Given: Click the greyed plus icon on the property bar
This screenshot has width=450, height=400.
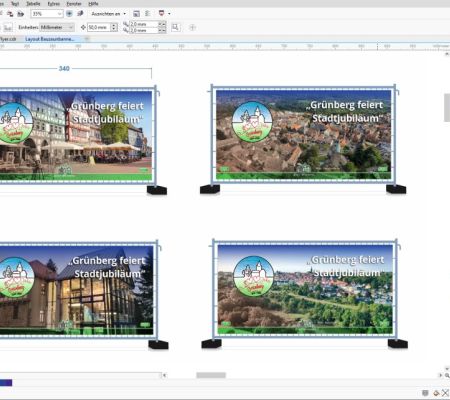Looking at the screenshot, I should pos(192,28).
